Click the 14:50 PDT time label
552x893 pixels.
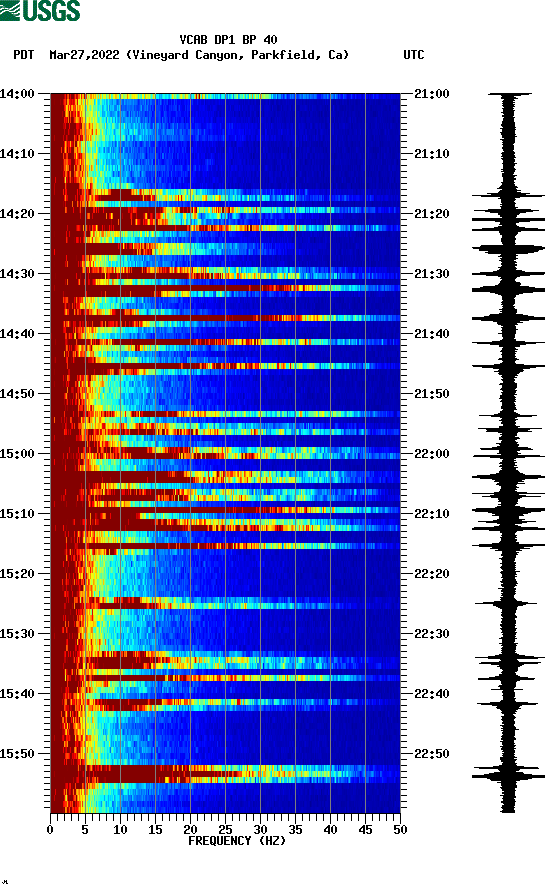click(x=17, y=394)
